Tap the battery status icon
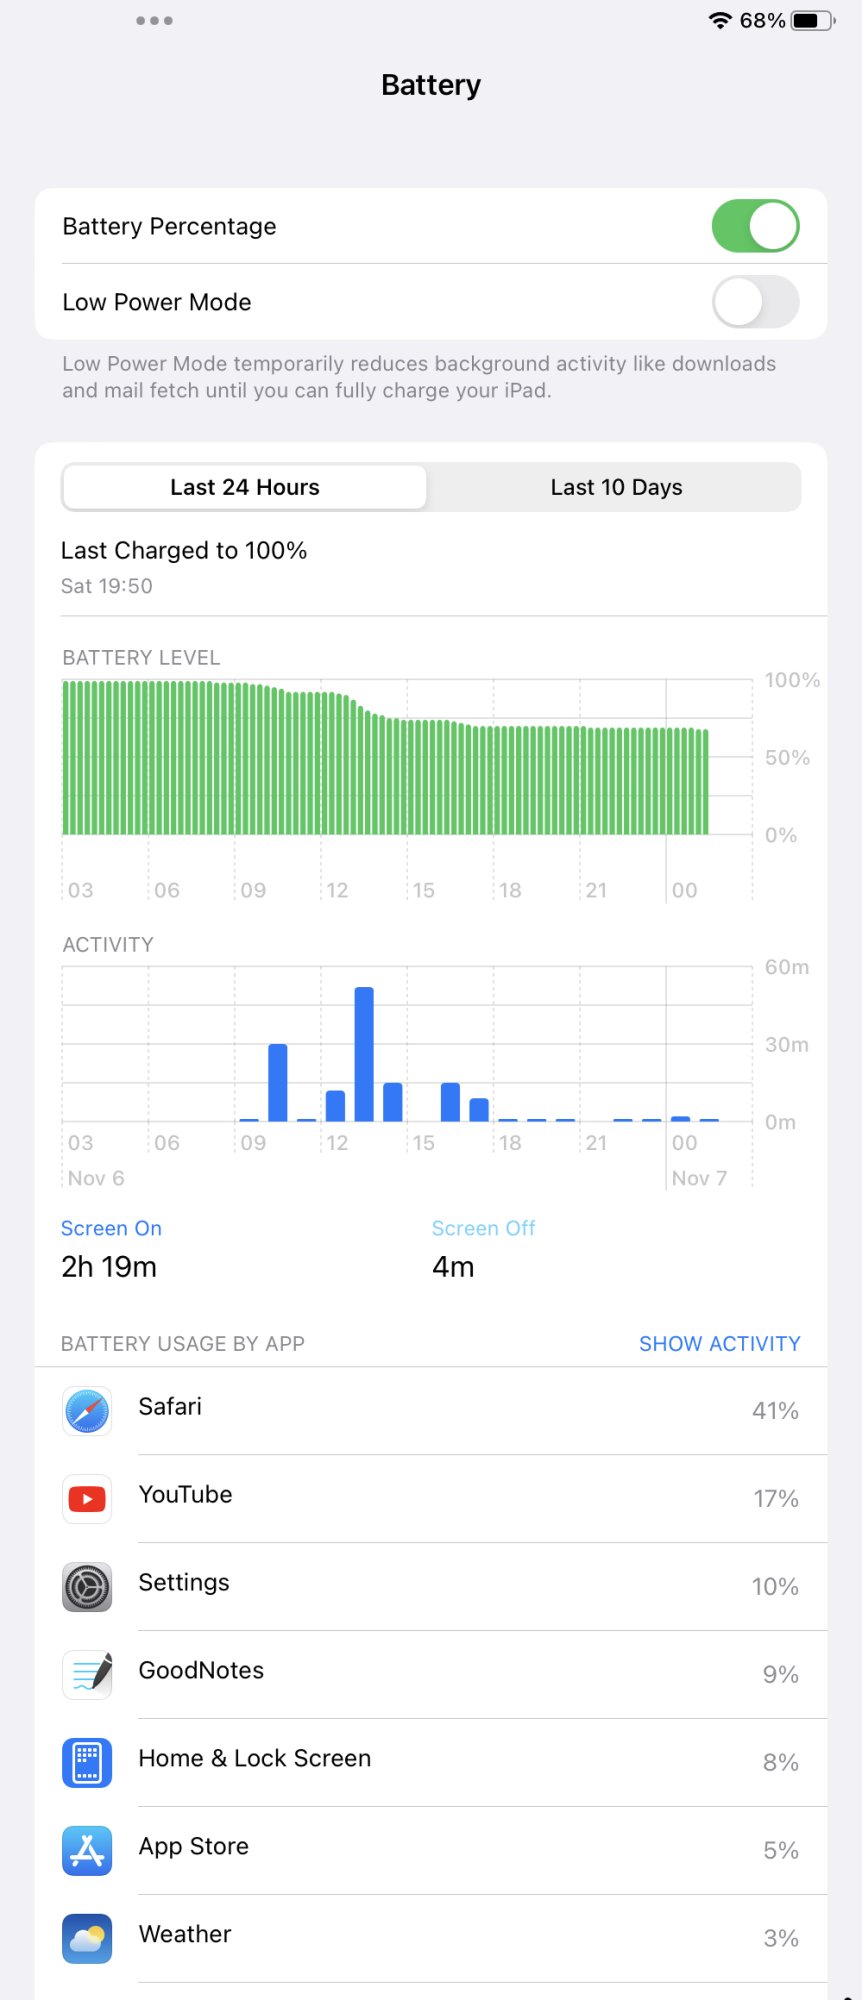The width and height of the screenshot is (862, 2000). click(x=812, y=21)
